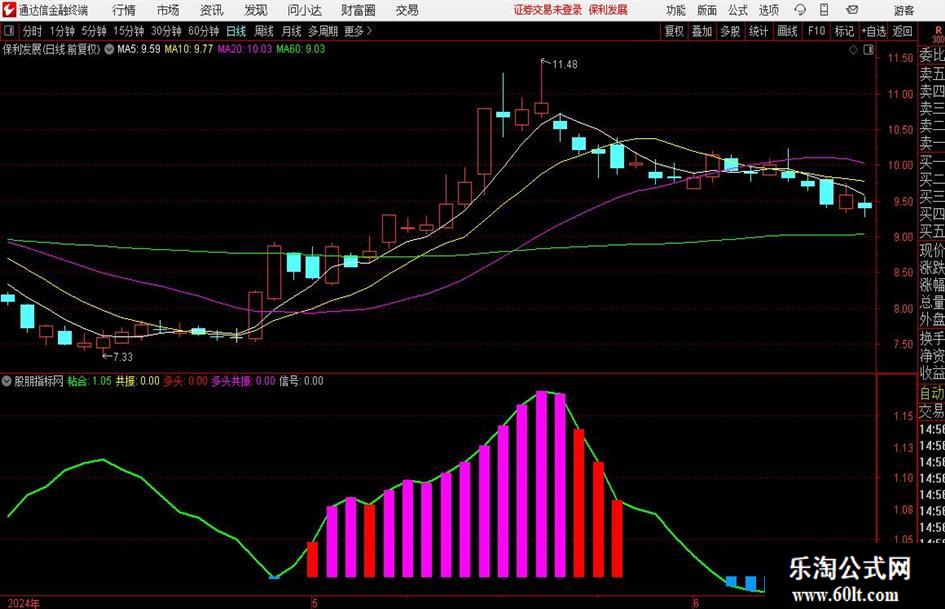Expand the 更多 periods dropdown
Viewport: 945px width, 609px height.
358,31
